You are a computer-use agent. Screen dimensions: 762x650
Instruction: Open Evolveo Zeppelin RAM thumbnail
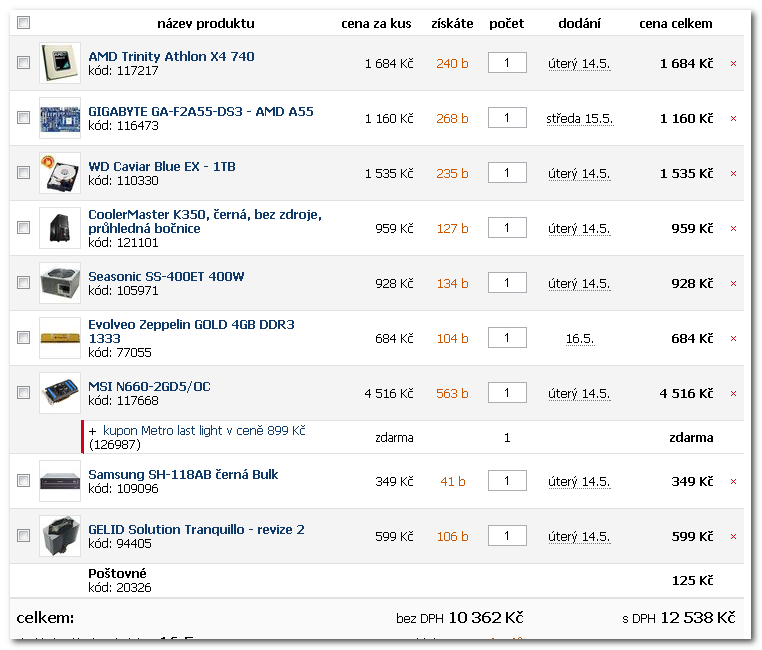(60, 338)
